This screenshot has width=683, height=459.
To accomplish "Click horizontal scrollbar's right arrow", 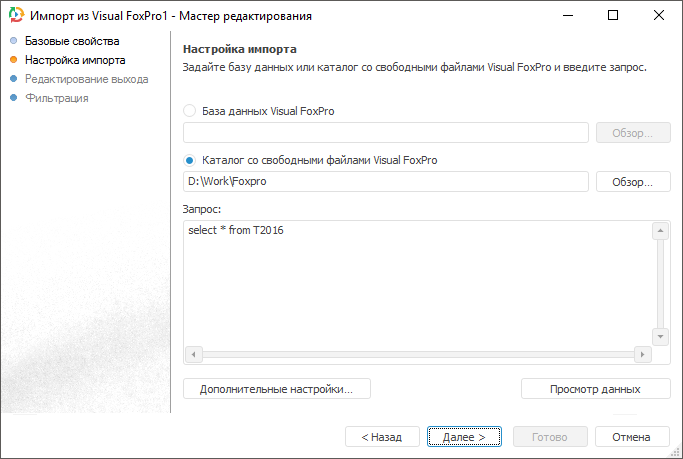I will pos(642,354).
